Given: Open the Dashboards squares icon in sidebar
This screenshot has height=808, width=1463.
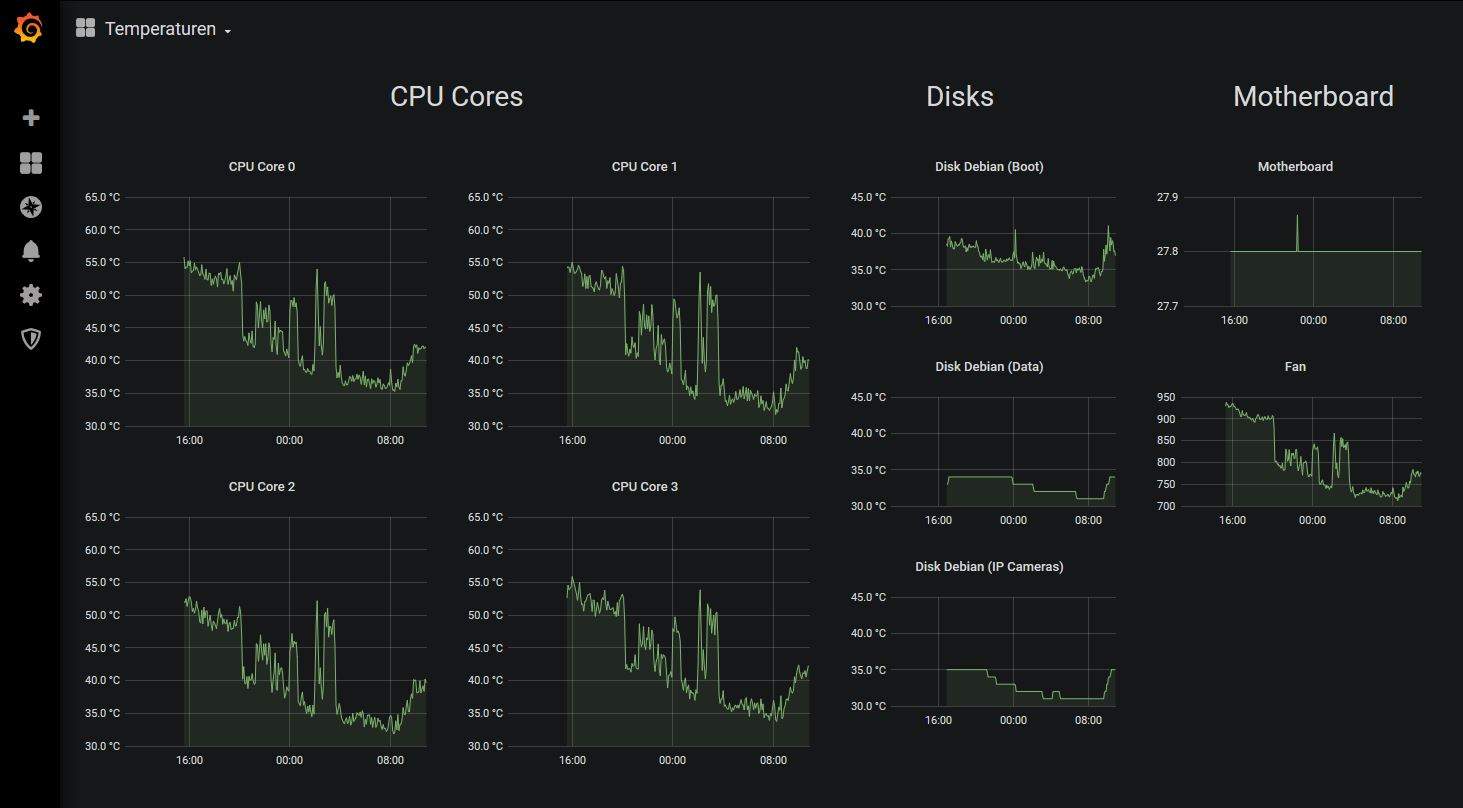Looking at the screenshot, I should (x=31, y=163).
